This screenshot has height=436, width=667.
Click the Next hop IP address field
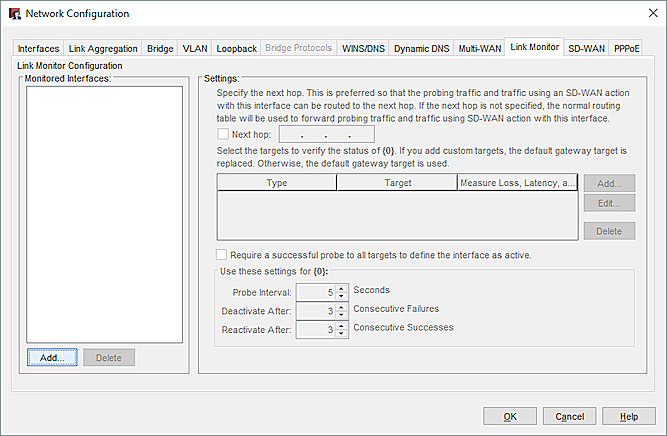tap(326, 134)
